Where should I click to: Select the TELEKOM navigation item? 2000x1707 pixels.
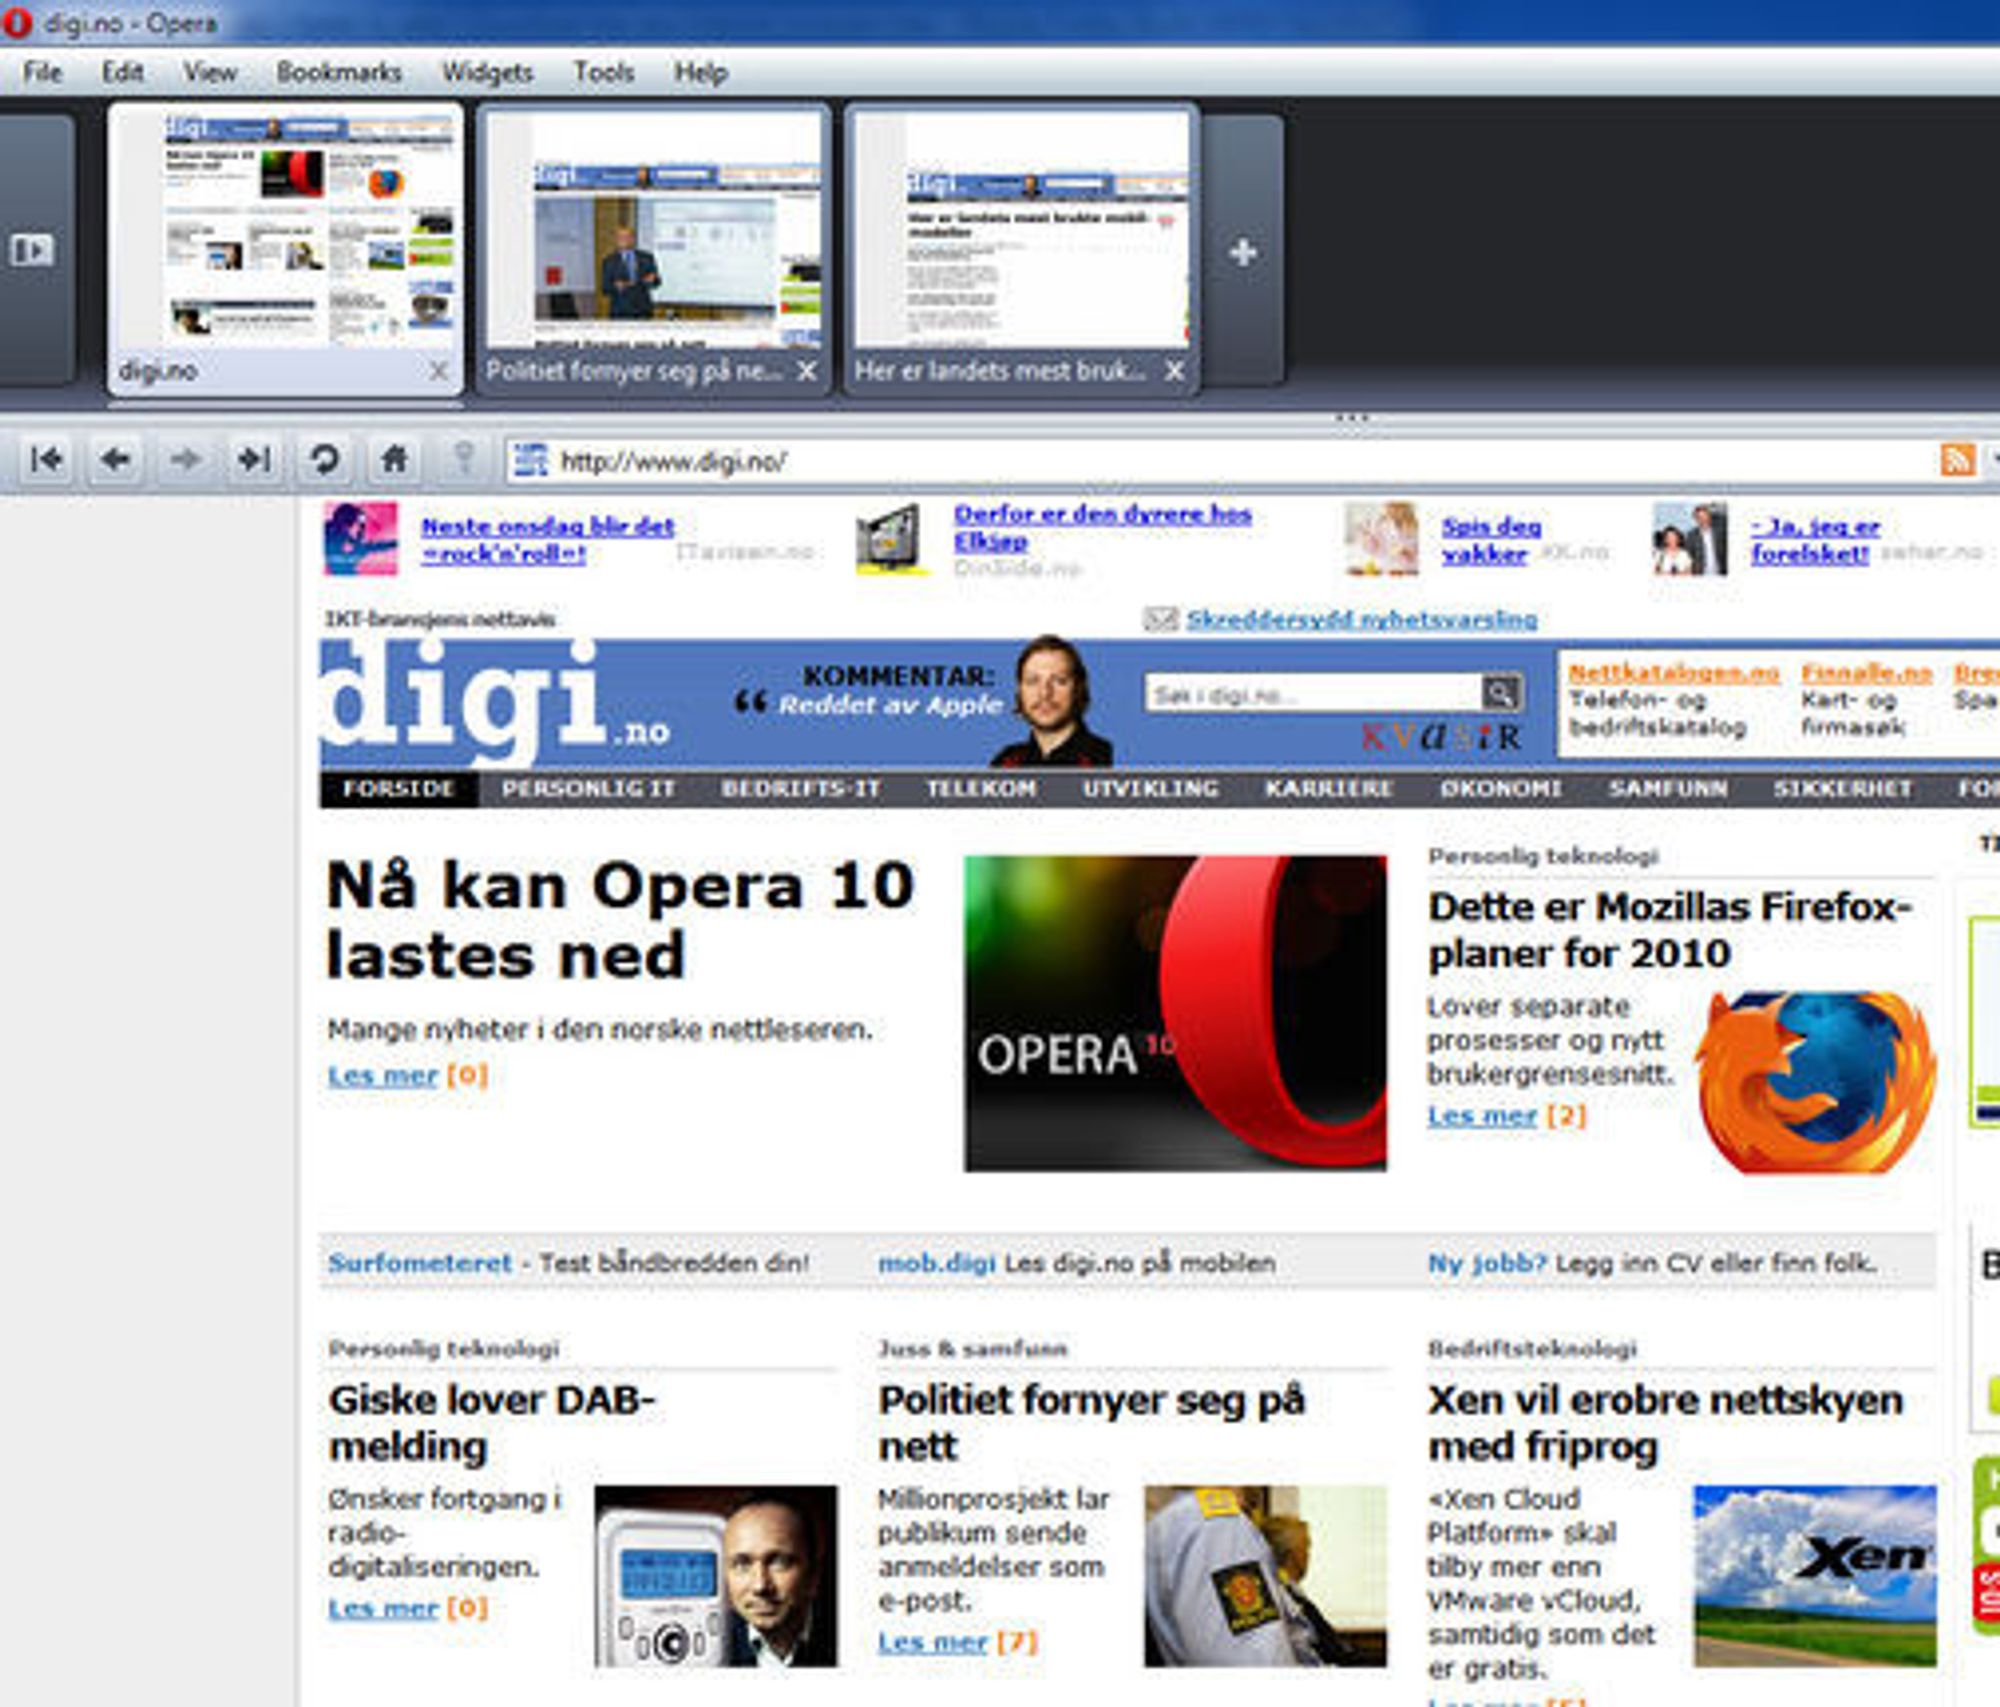981,788
